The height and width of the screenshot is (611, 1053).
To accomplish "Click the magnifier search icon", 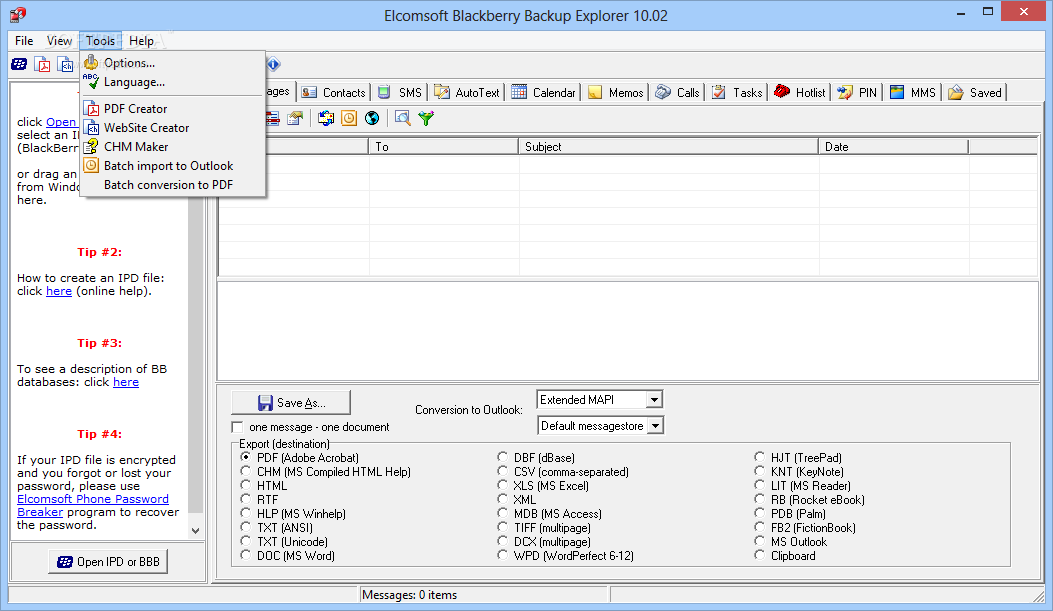I will (402, 118).
